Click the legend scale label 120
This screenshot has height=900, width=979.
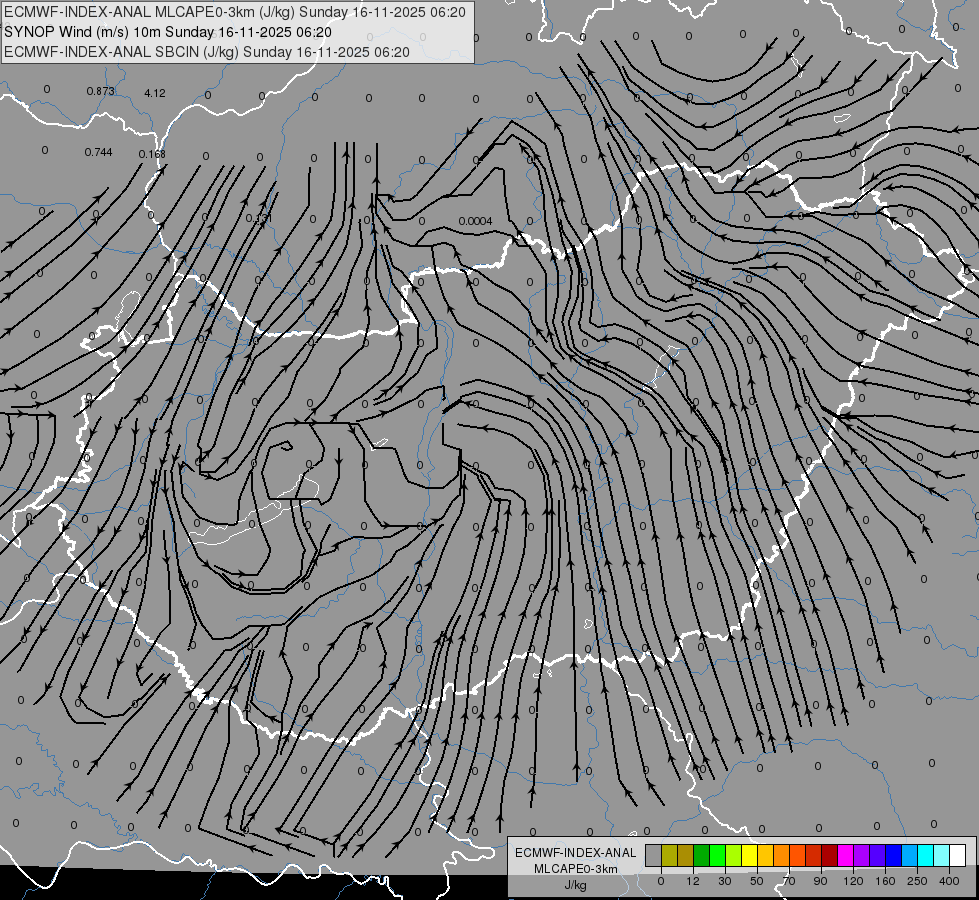coord(853,881)
